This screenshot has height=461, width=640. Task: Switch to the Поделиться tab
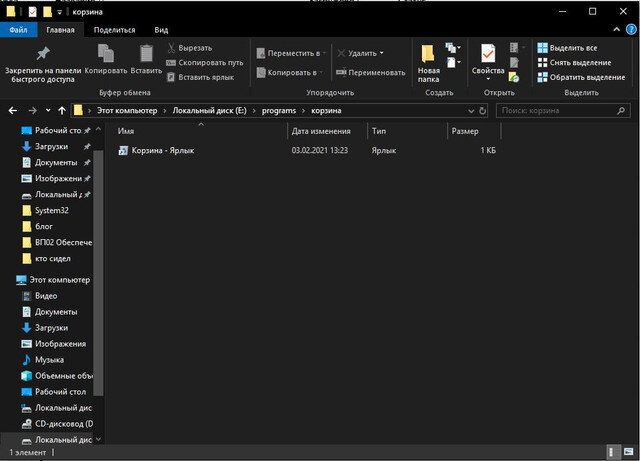(x=114, y=30)
